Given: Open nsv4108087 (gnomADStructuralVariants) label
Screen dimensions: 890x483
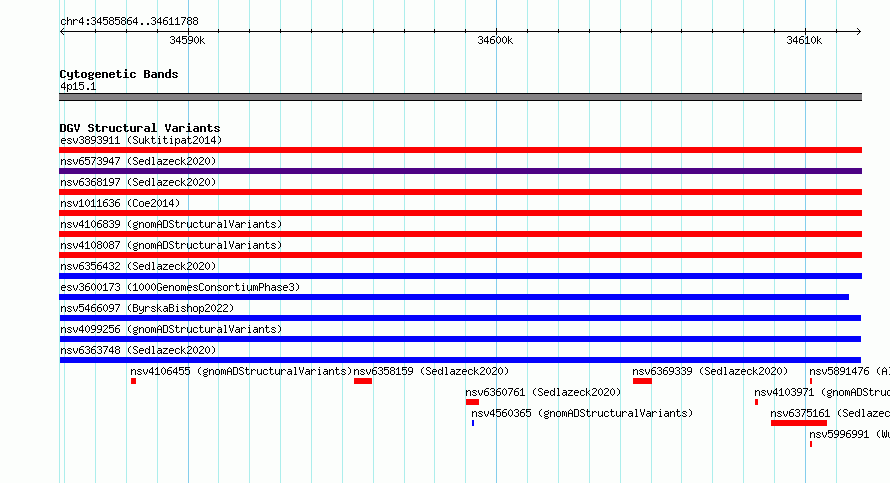Looking at the screenshot, I should coord(171,245).
